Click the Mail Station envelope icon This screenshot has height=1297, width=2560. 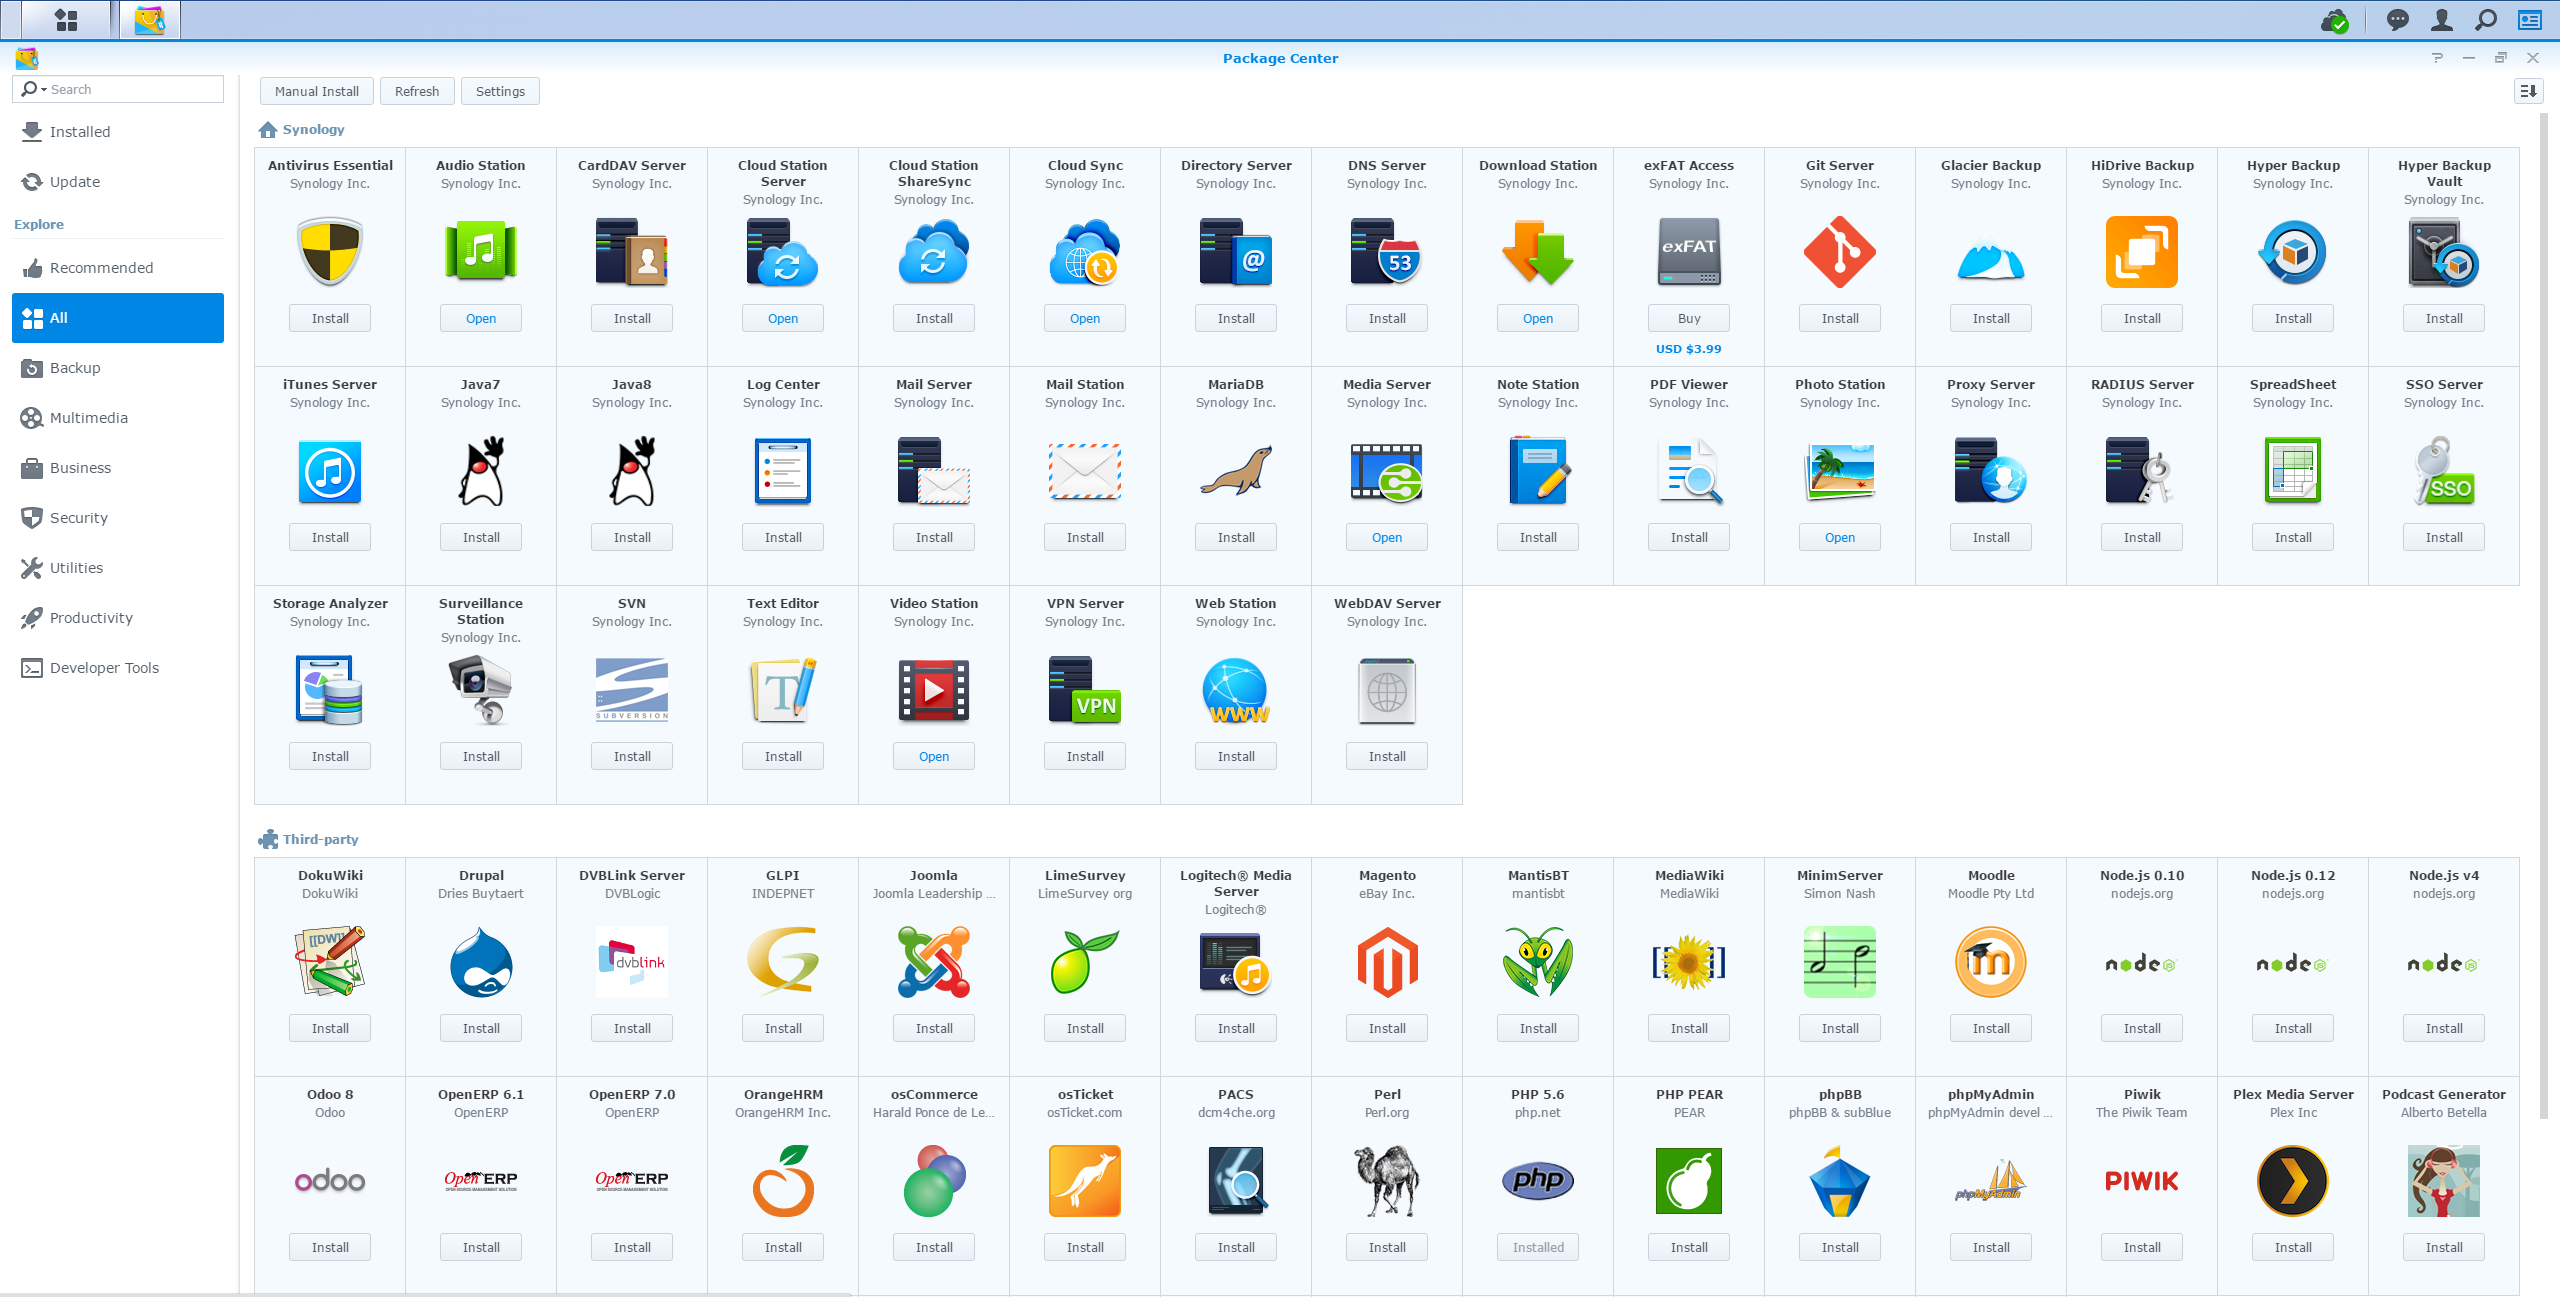(x=1085, y=471)
